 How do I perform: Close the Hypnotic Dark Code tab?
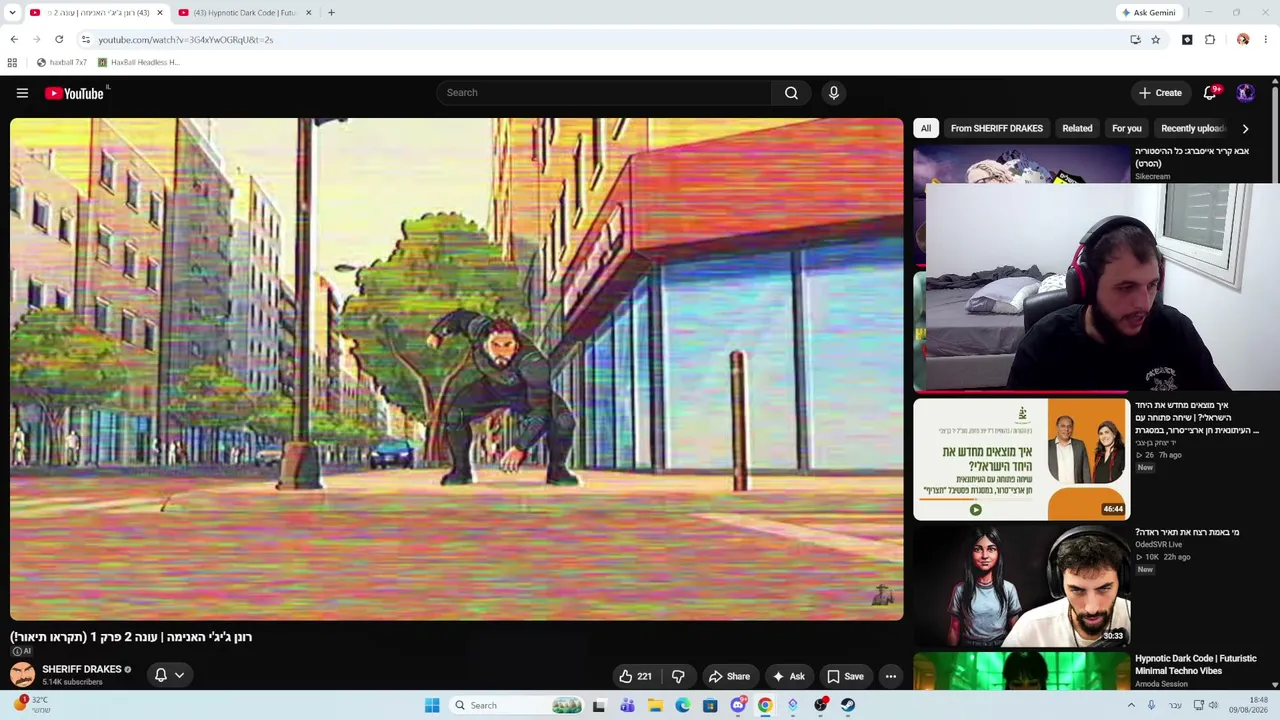308,13
